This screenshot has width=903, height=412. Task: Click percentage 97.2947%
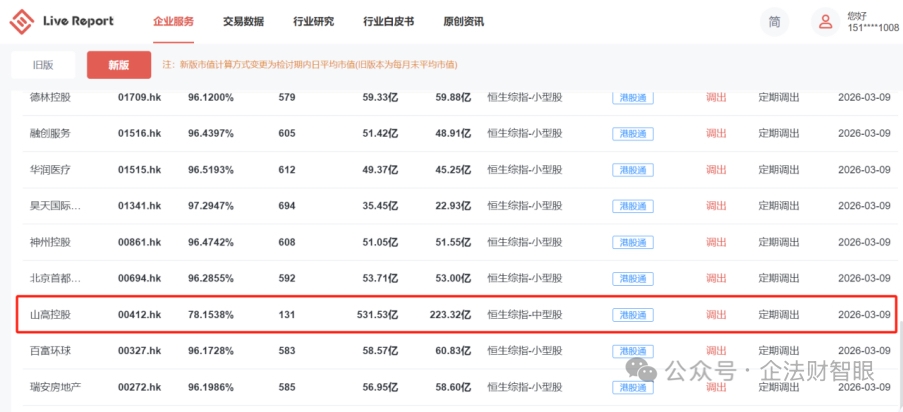point(211,206)
